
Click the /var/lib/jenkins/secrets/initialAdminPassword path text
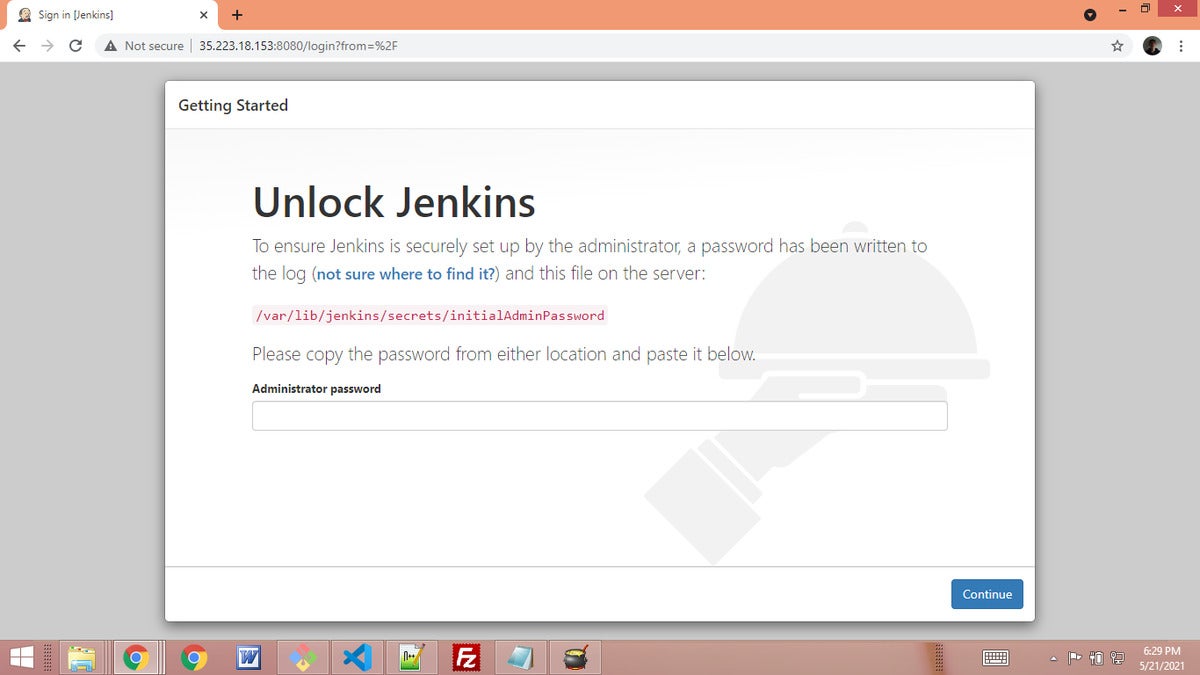click(x=430, y=315)
